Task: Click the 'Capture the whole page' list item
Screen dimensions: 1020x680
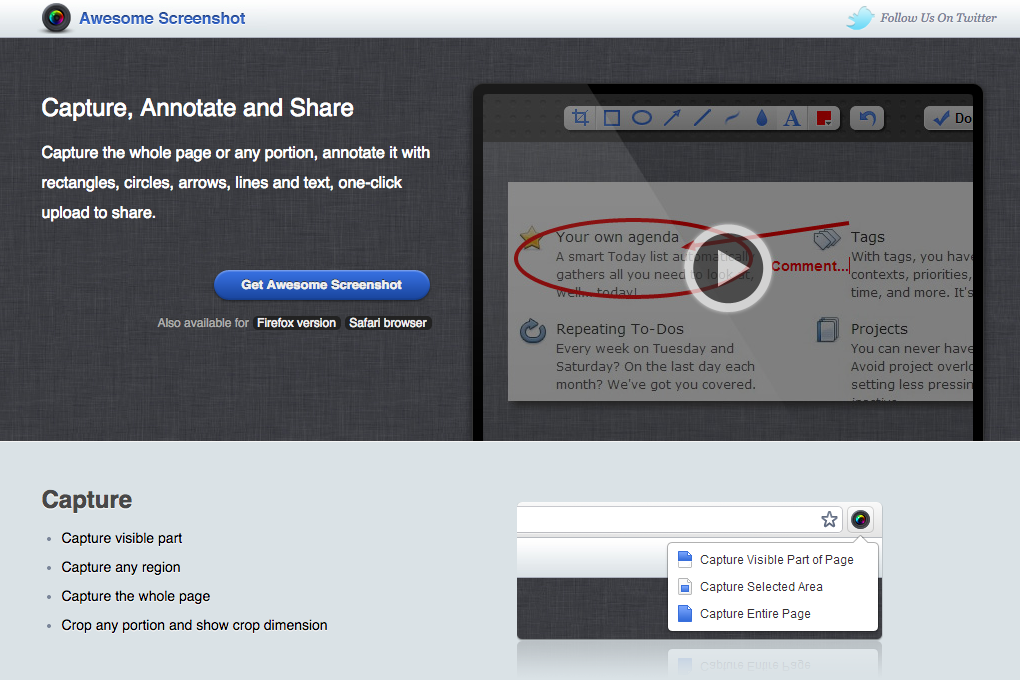Action: click(x=136, y=596)
